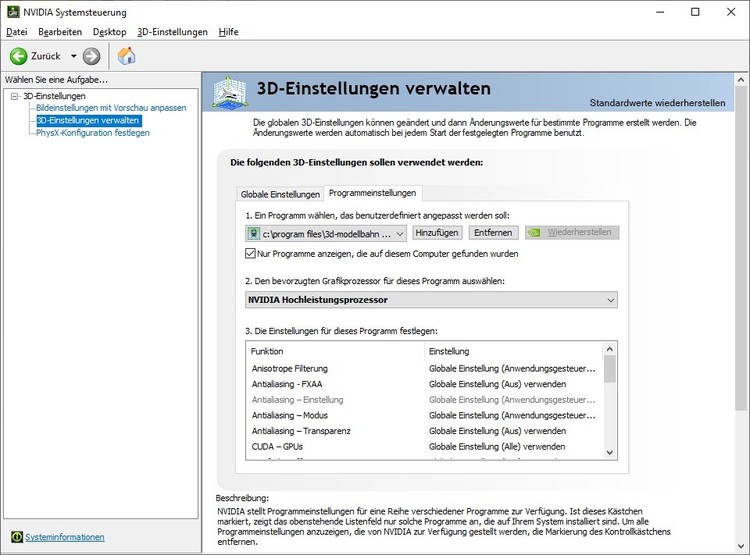Click the Wiederherstellen button

[572, 233]
